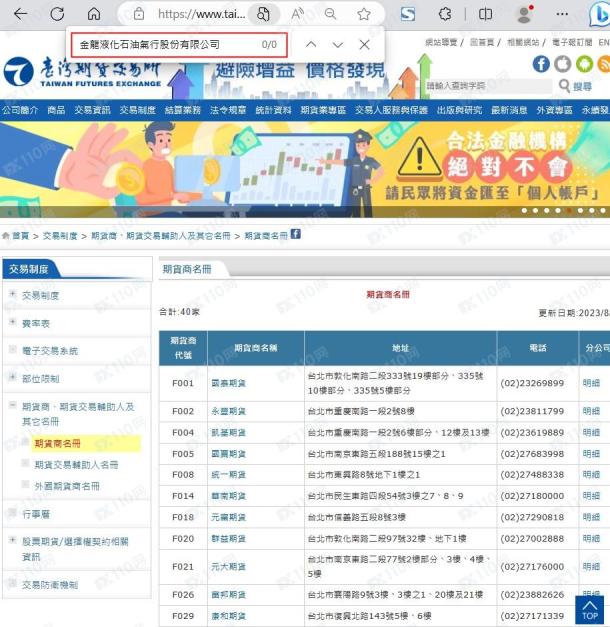Close the find-on-page bar
The width and height of the screenshot is (610, 627).
coord(364,44)
